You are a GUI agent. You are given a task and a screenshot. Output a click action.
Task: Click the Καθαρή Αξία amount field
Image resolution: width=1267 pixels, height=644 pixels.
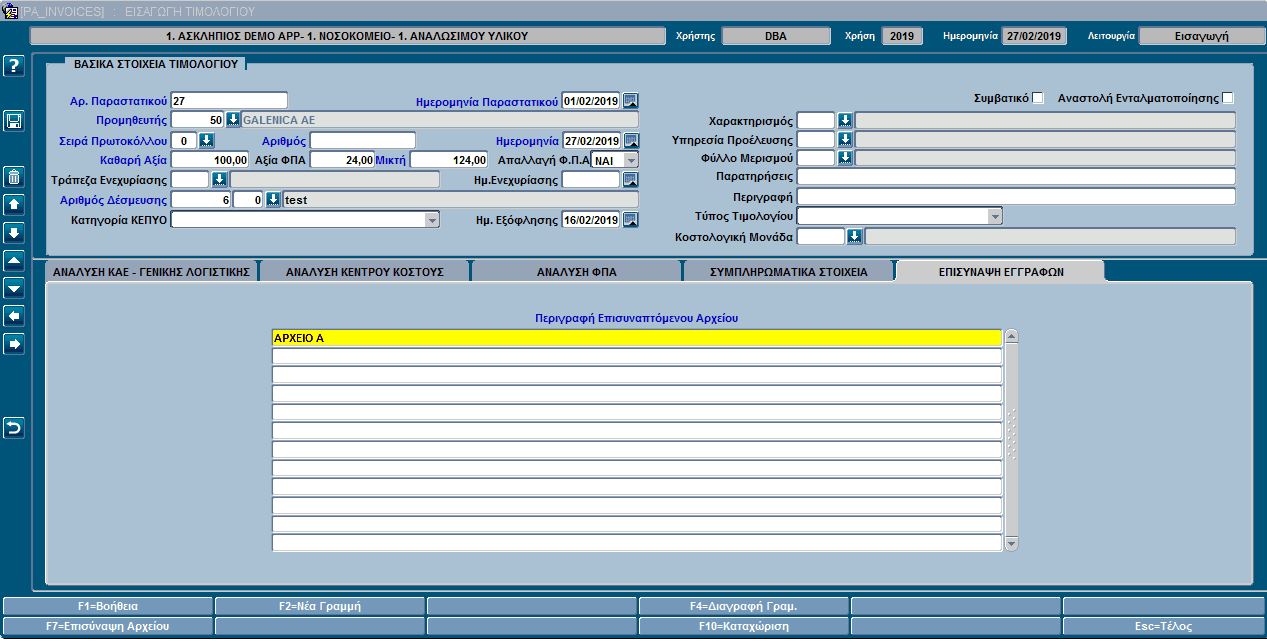pyautogui.click(x=210, y=160)
